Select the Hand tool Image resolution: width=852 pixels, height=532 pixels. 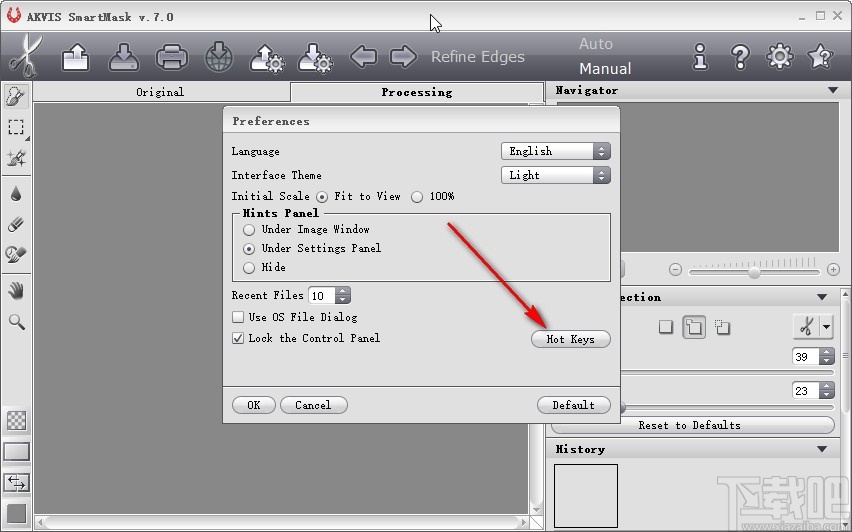(x=16, y=291)
